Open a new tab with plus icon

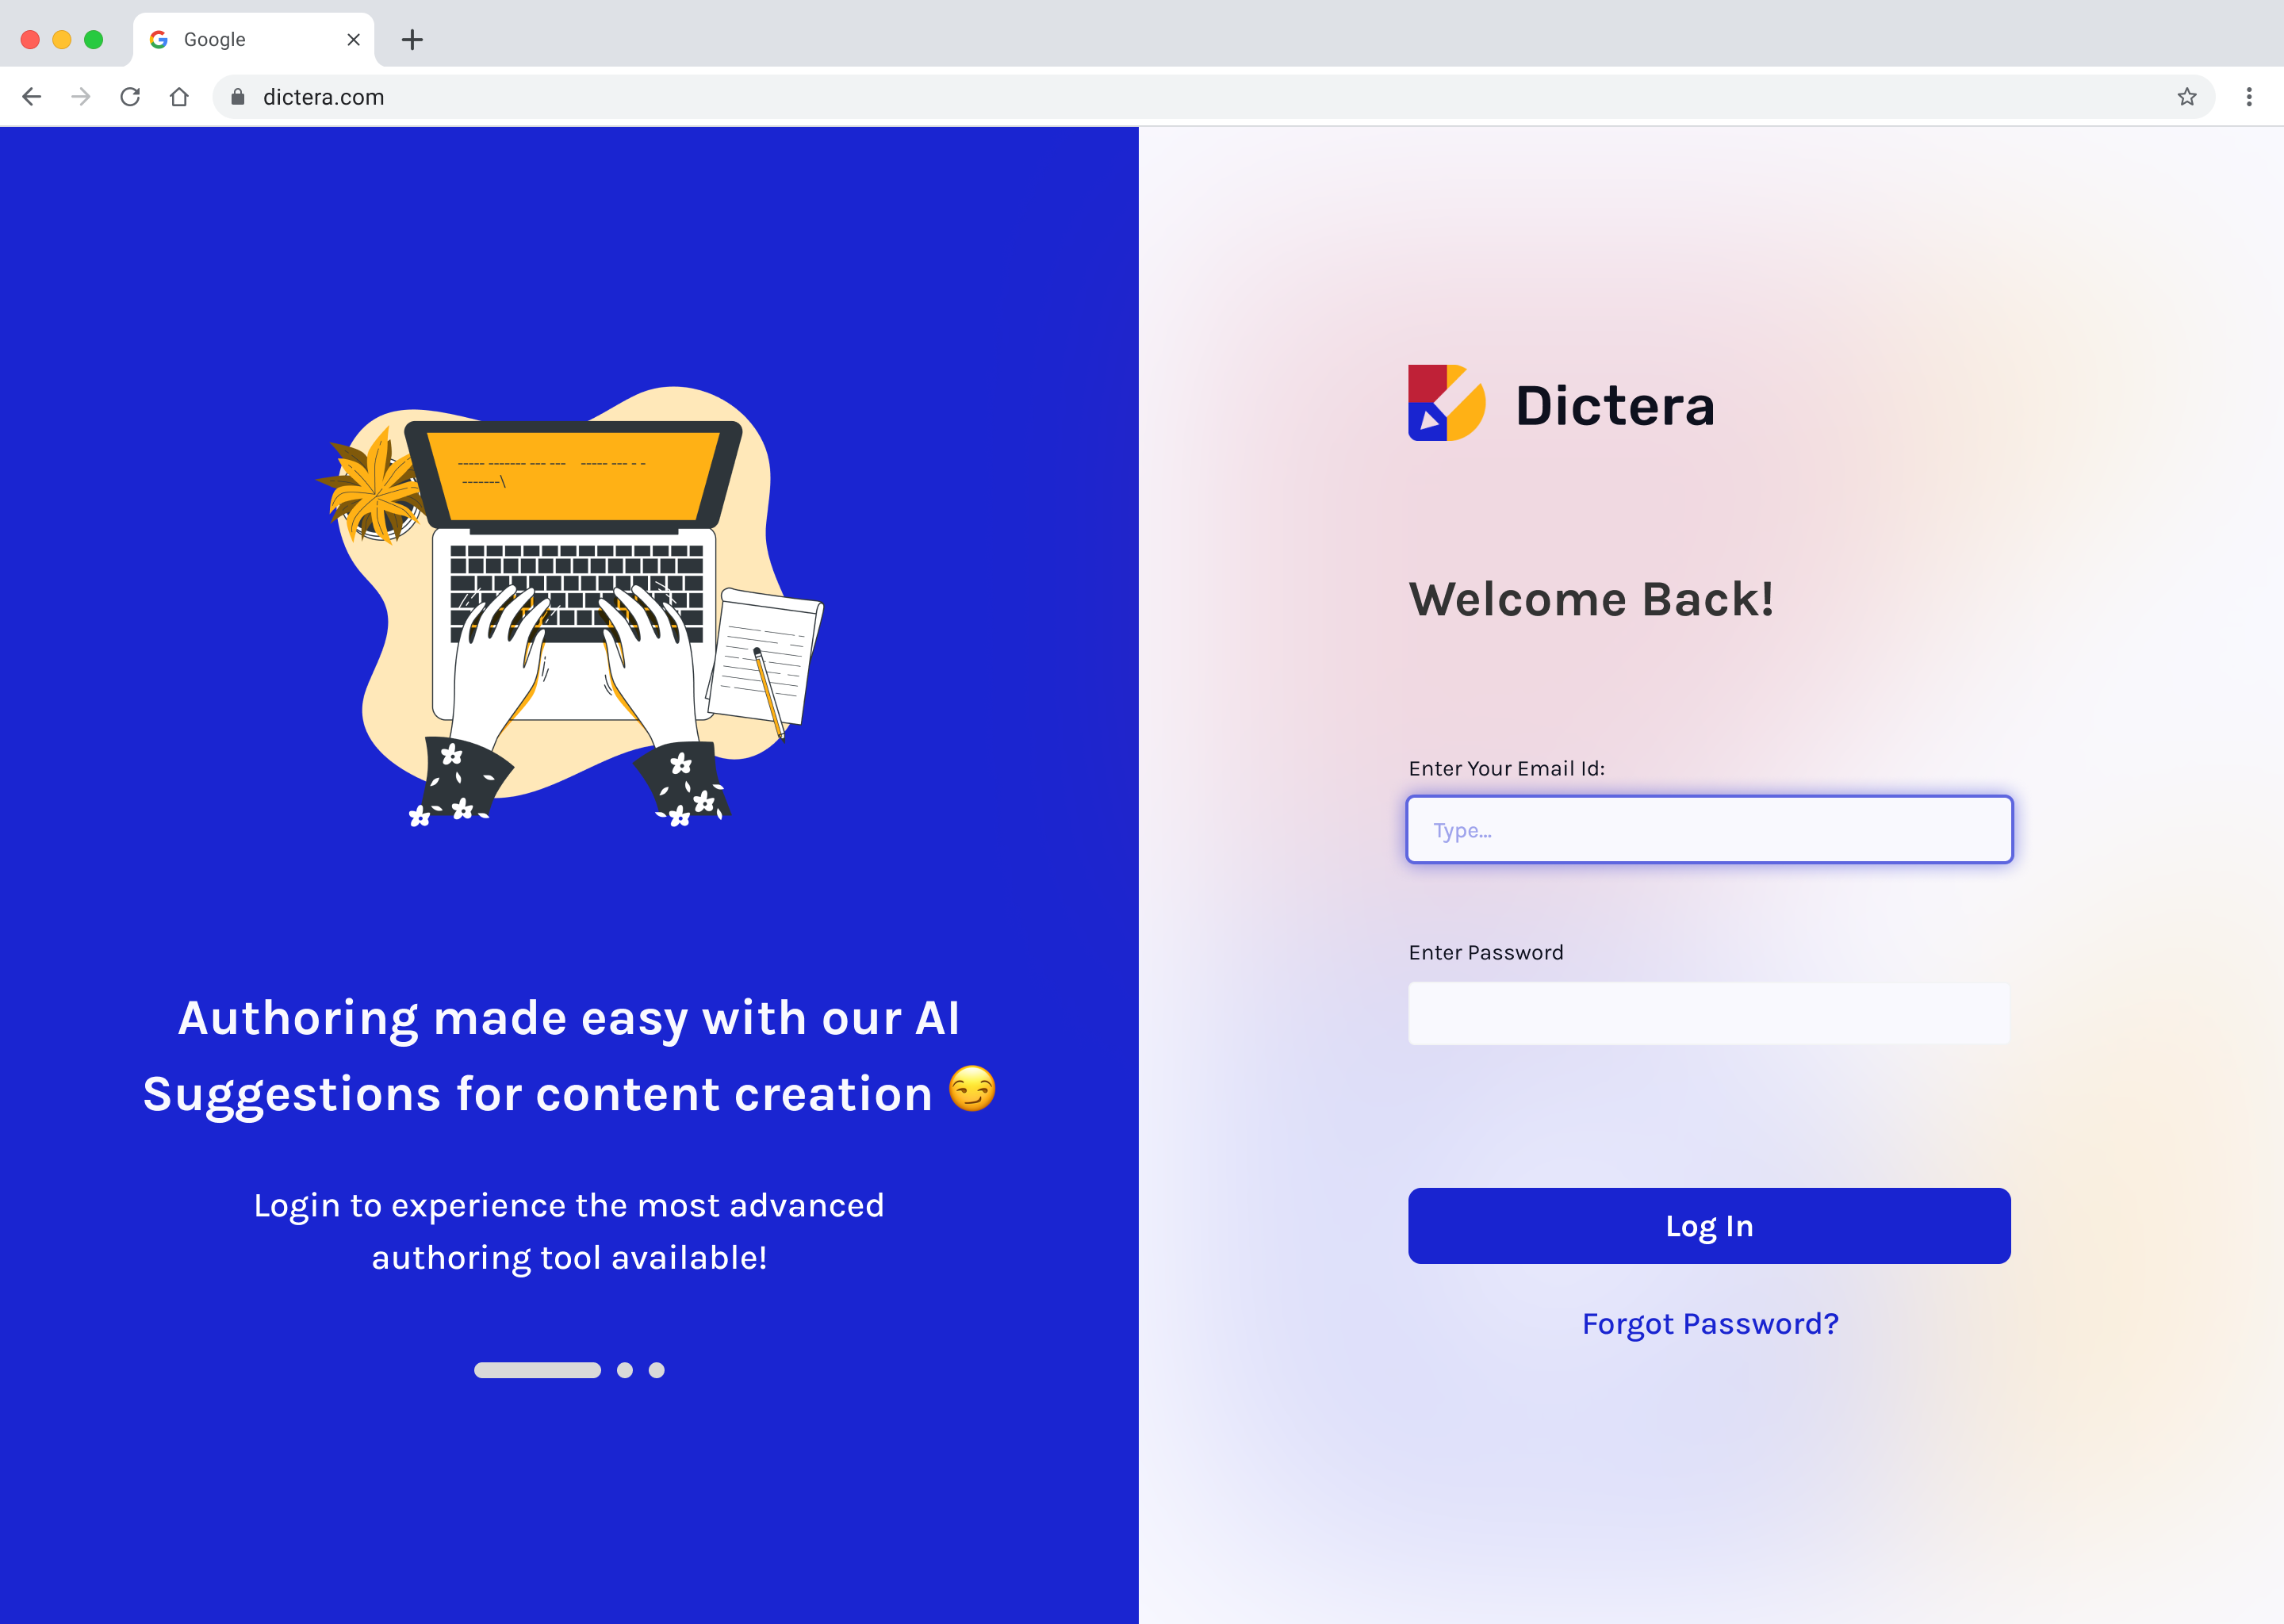[412, 40]
